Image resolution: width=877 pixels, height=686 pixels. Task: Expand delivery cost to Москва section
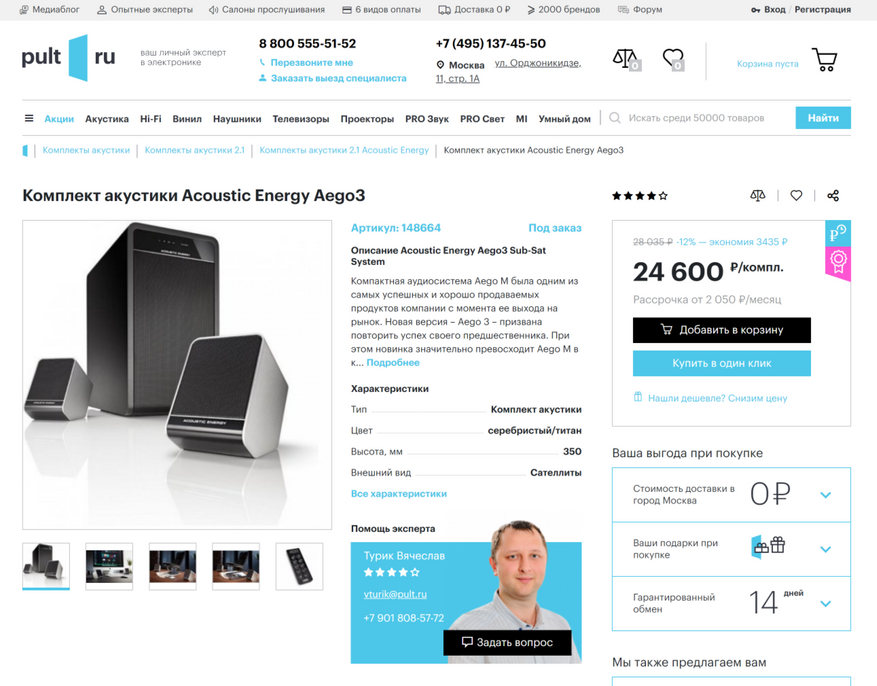click(x=731, y=495)
